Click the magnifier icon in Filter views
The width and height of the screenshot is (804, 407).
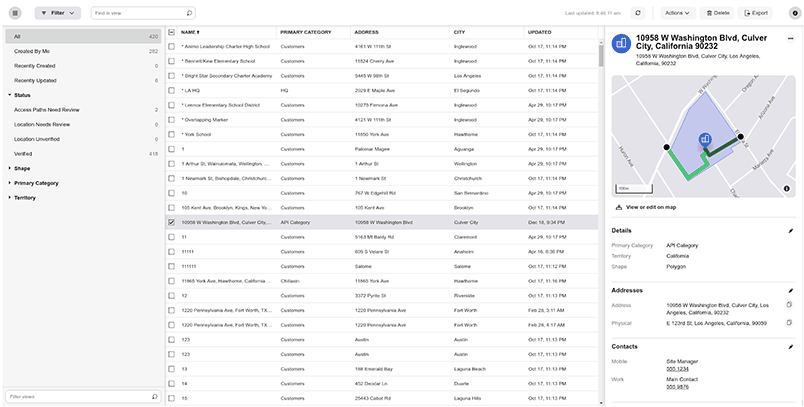point(154,397)
